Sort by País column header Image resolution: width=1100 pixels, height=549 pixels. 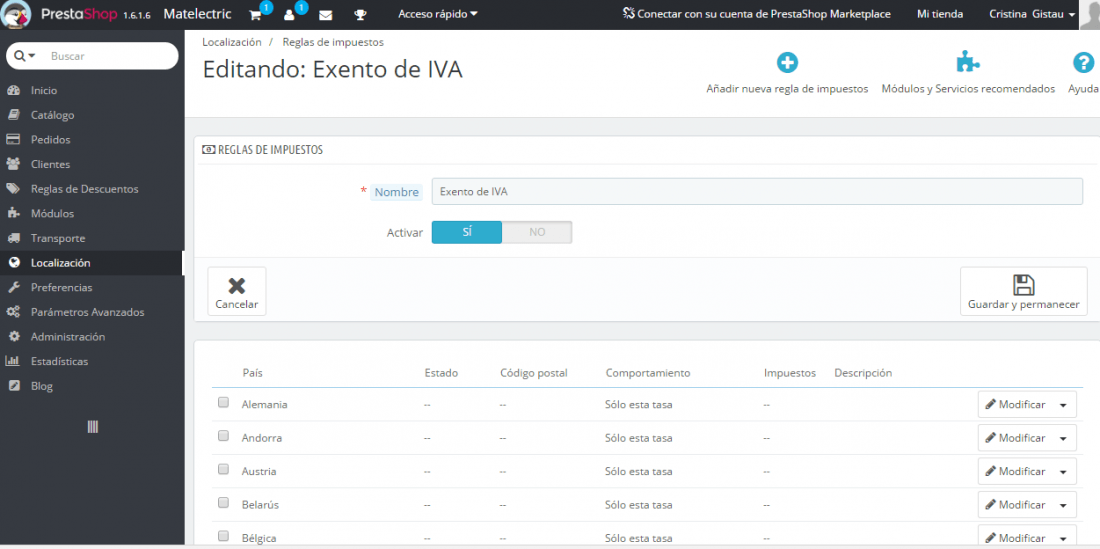pyautogui.click(x=253, y=373)
